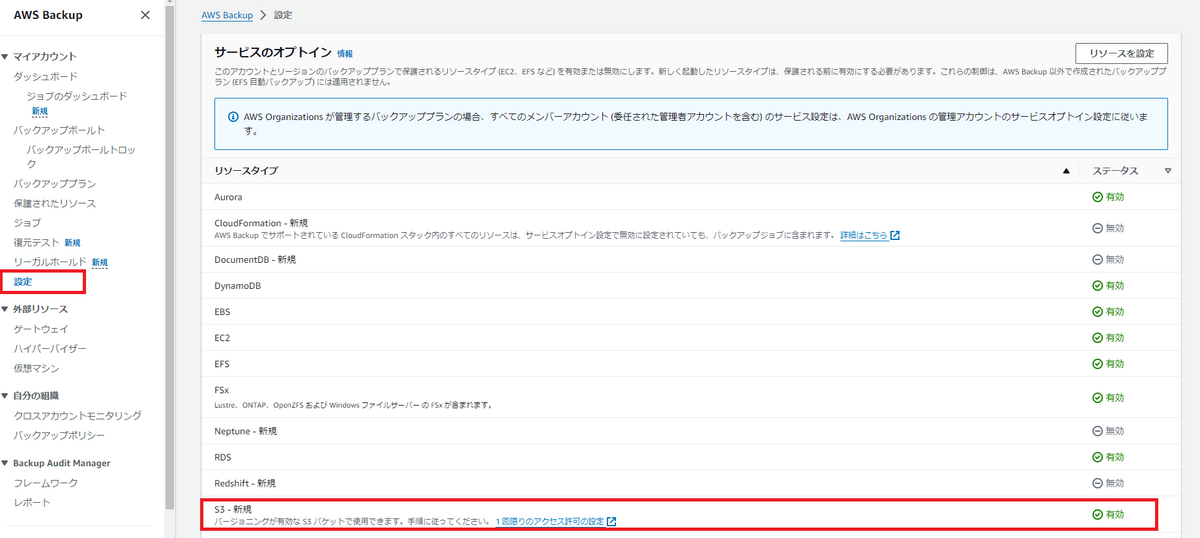The height and width of the screenshot is (538, 1200).
Task: Click the sidebar vertical scrollbar
Action: (x=170, y=260)
